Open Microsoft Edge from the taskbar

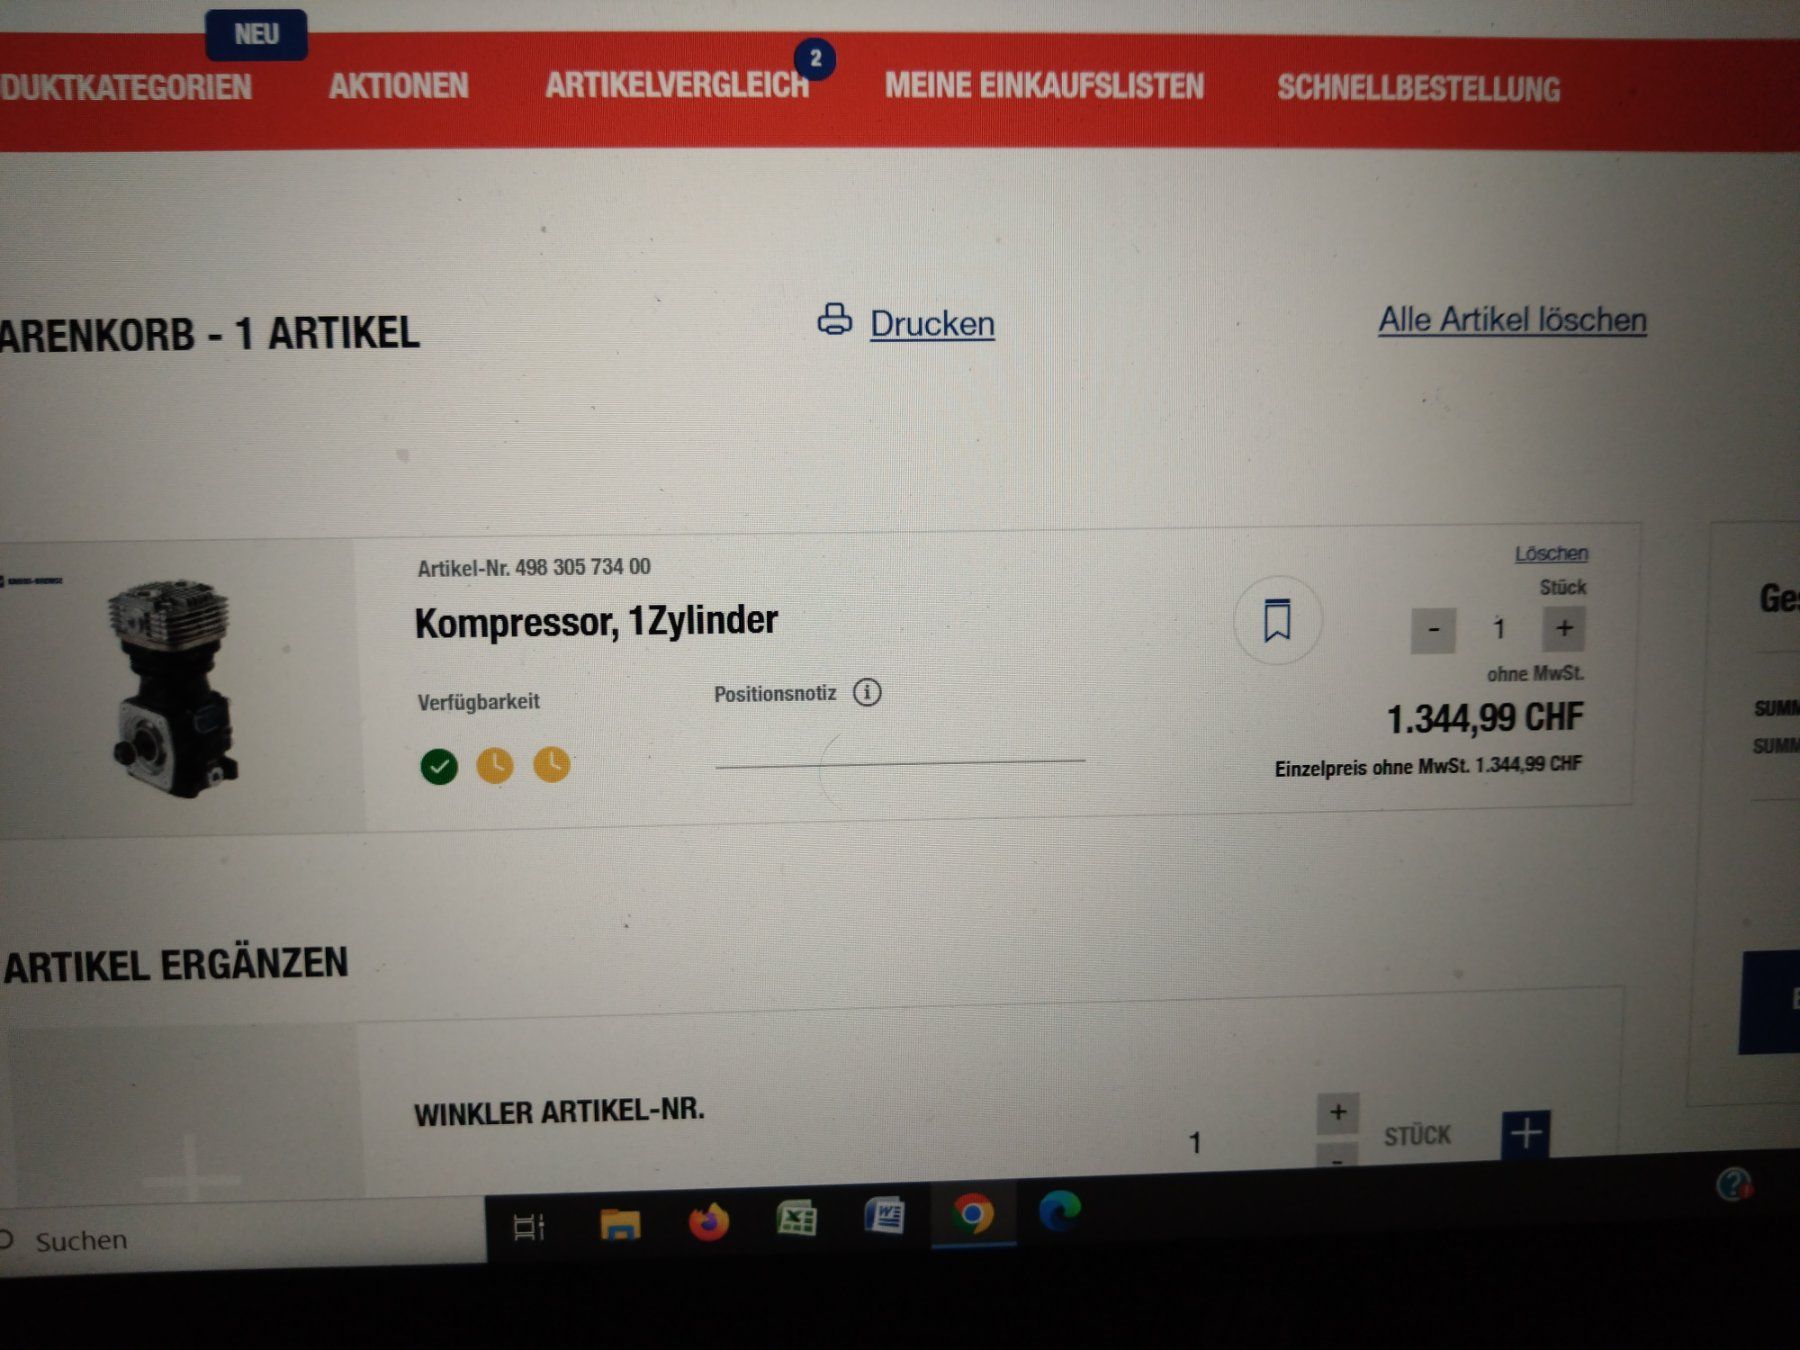tap(1060, 1211)
